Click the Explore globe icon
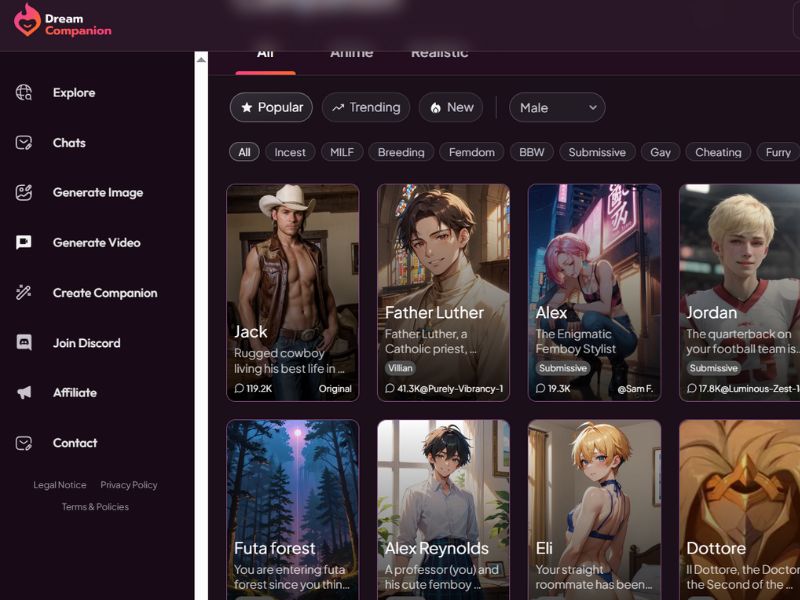 pyautogui.click(x=23, y=92)
